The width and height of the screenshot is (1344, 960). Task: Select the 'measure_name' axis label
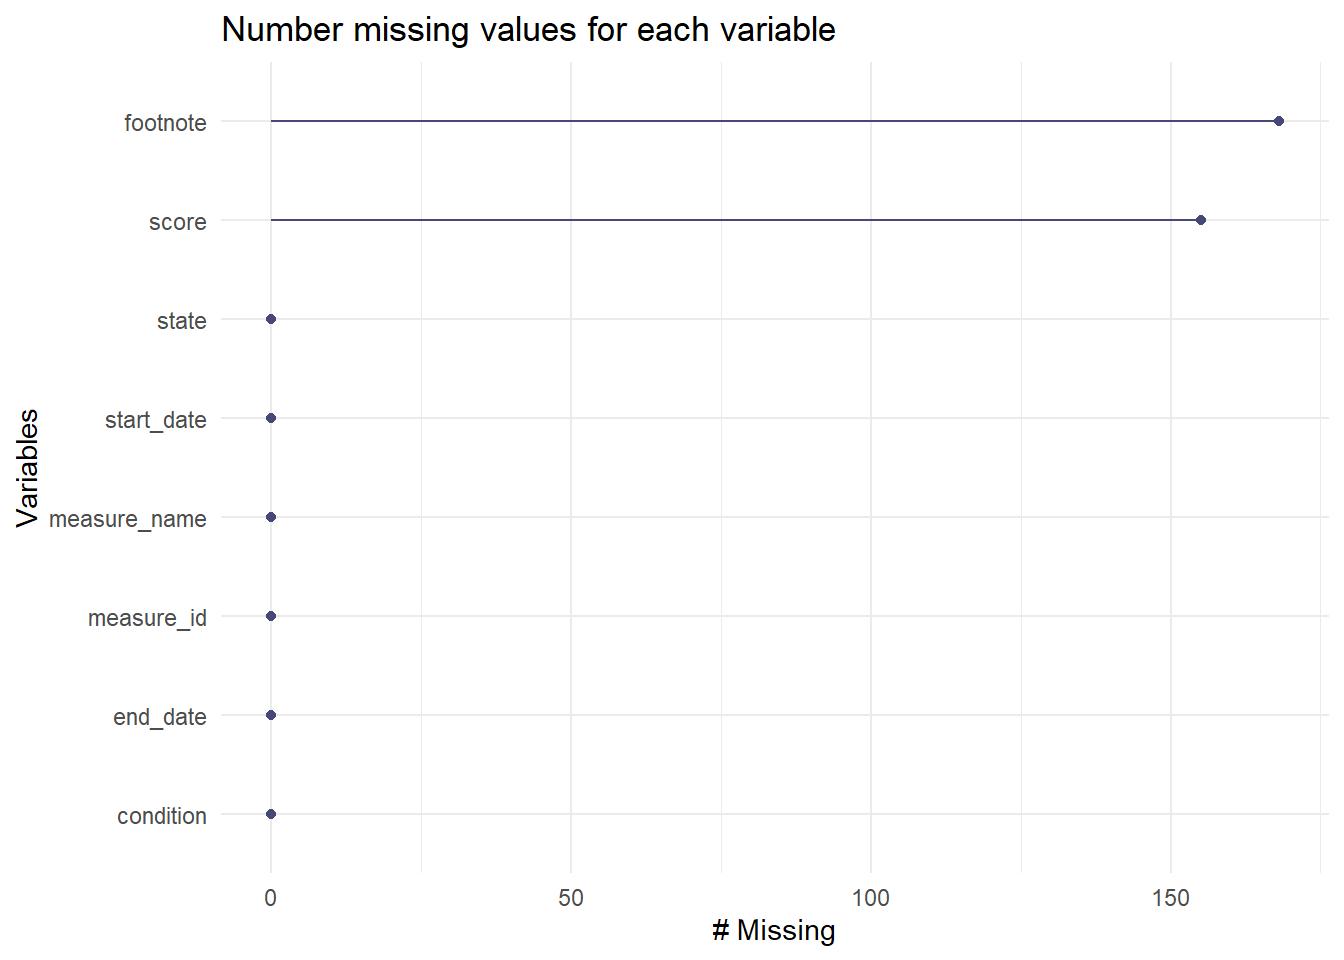click(127, 519)
